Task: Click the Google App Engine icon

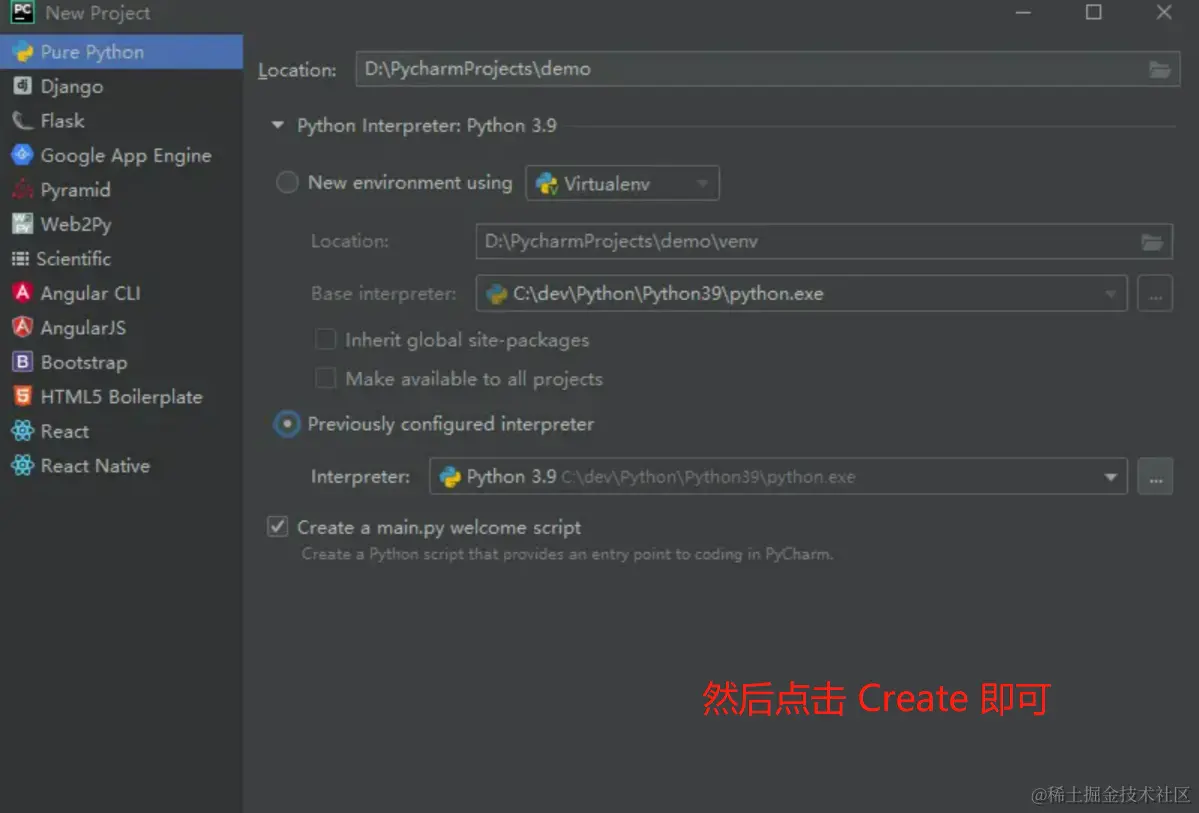Action: pos(22,154)
